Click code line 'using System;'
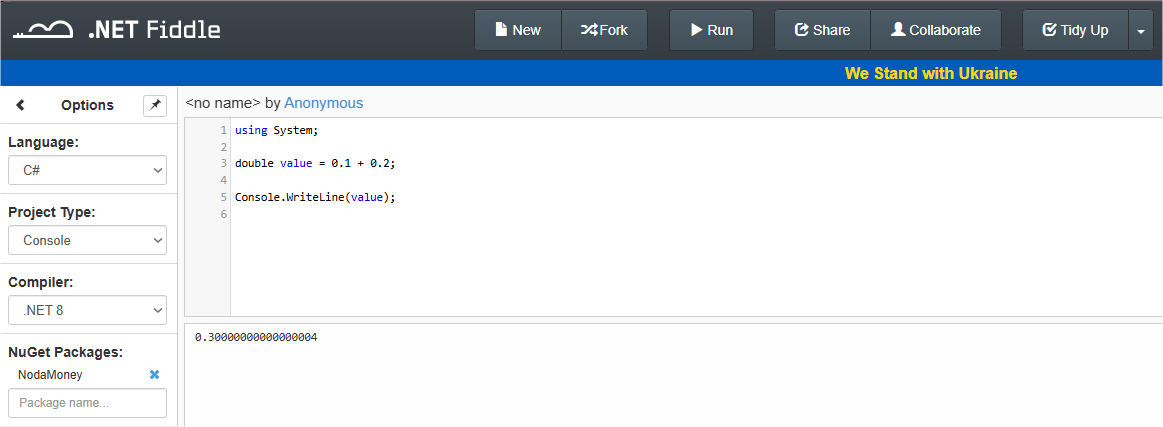 (x=276, y=130)
